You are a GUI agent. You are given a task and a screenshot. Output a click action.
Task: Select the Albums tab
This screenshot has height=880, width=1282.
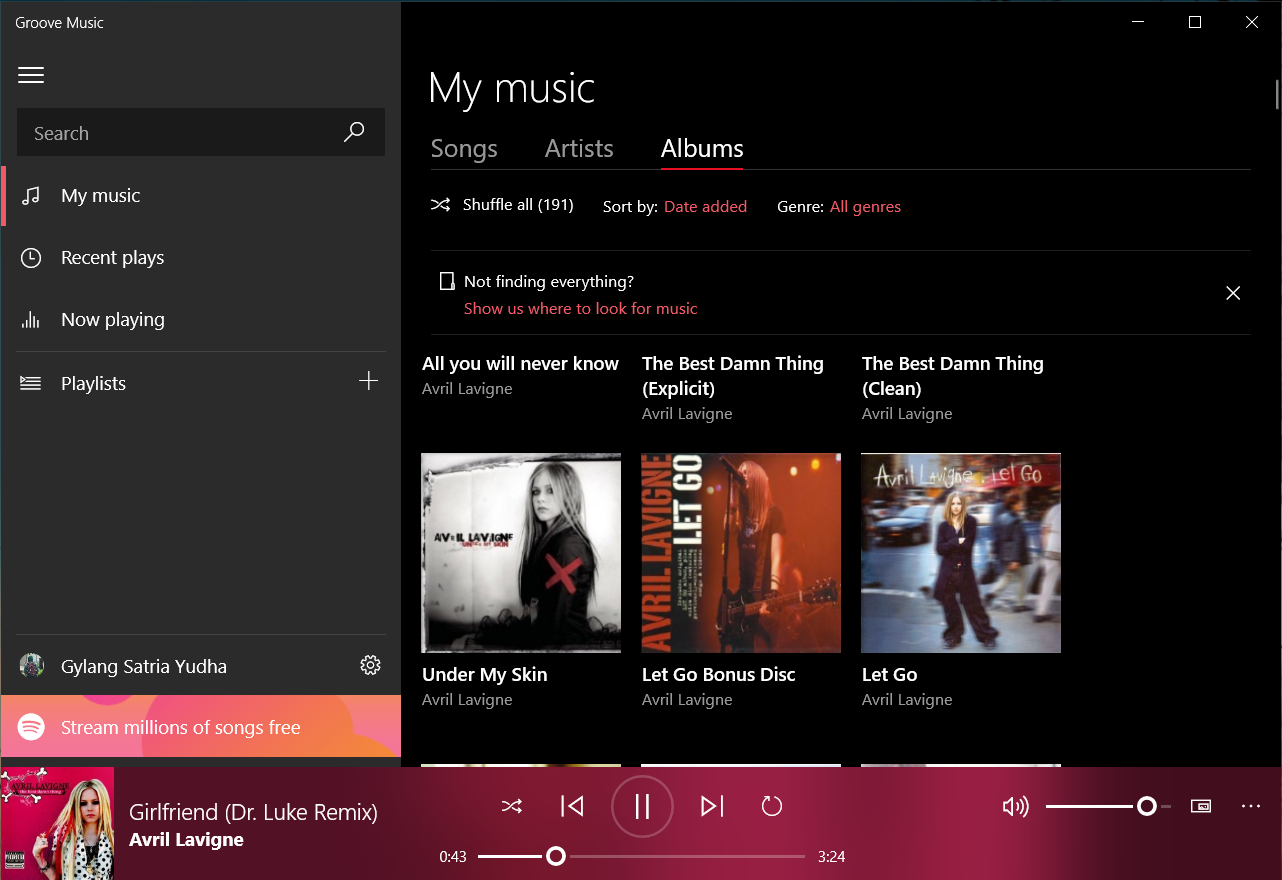click(702, 149)
